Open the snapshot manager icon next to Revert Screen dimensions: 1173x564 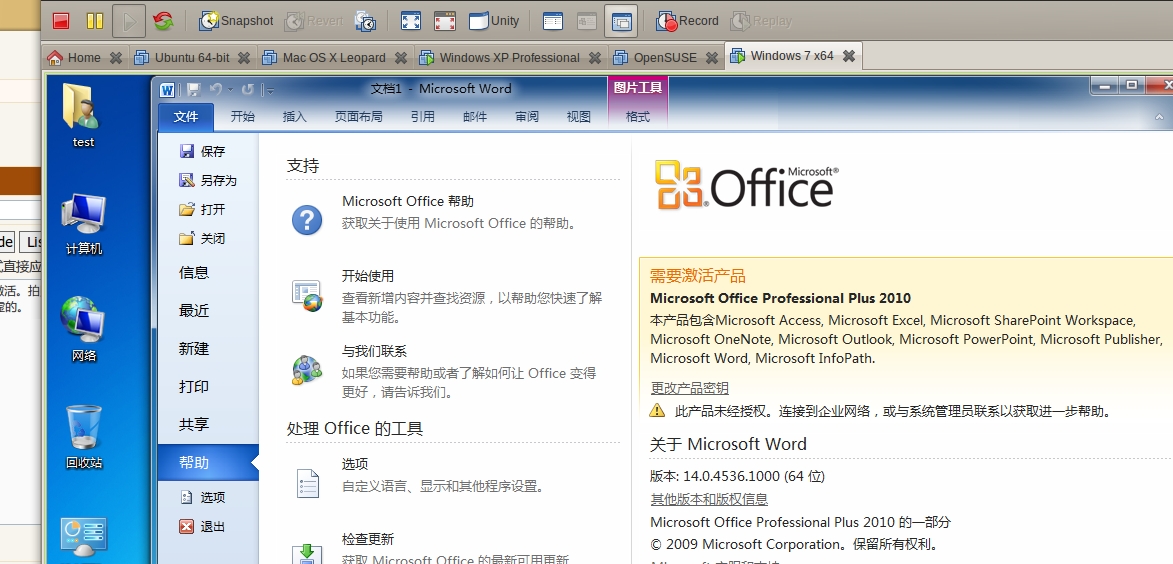[x=365, y=21]
